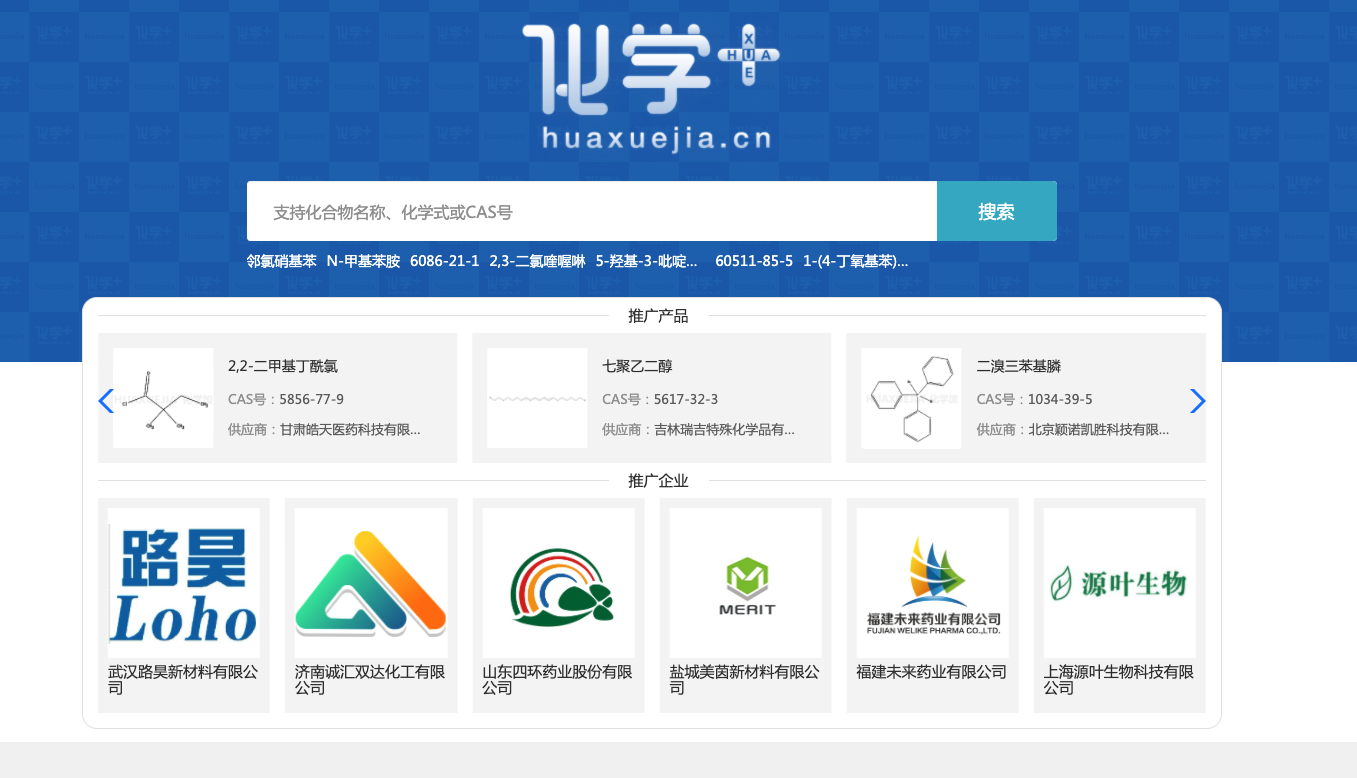Open hot search term 1-(4-丁氧基苯)…
This screenshot has width=1357, height=778.
855,261
